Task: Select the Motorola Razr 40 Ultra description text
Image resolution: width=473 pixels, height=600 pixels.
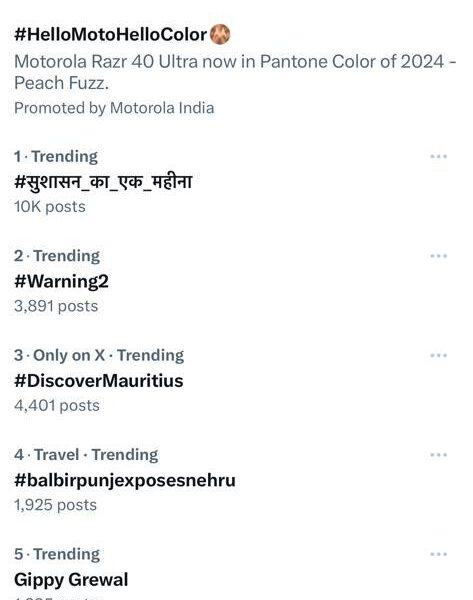Action: pos(235,72)
